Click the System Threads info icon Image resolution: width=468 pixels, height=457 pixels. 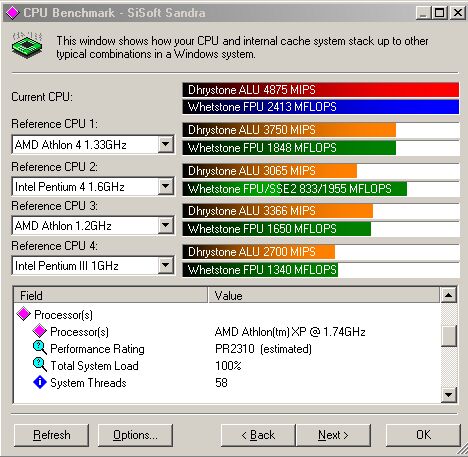click(x=40, y=382)
